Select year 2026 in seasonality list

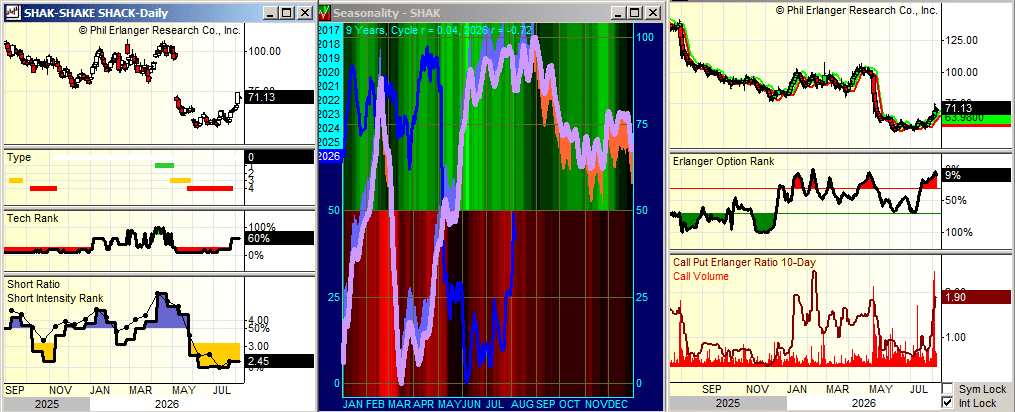[329, 156]
